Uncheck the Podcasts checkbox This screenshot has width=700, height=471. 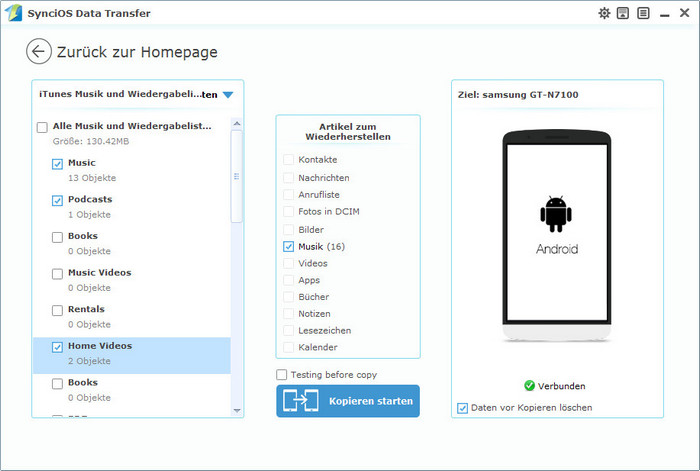[x=57, y=200]
